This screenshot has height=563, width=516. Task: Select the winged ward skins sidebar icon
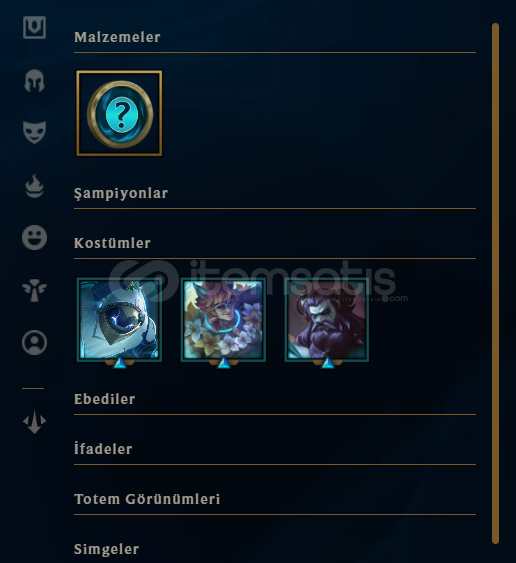click(34, 290)
